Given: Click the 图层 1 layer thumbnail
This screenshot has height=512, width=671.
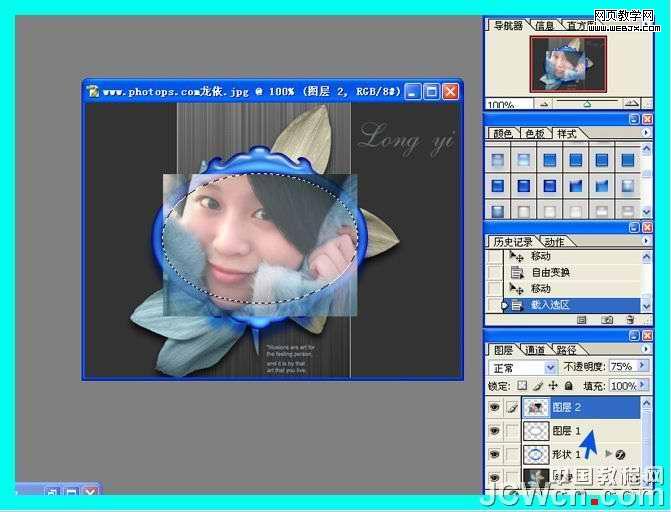Looking at the screenshot, I should click(x=536, y=431).
